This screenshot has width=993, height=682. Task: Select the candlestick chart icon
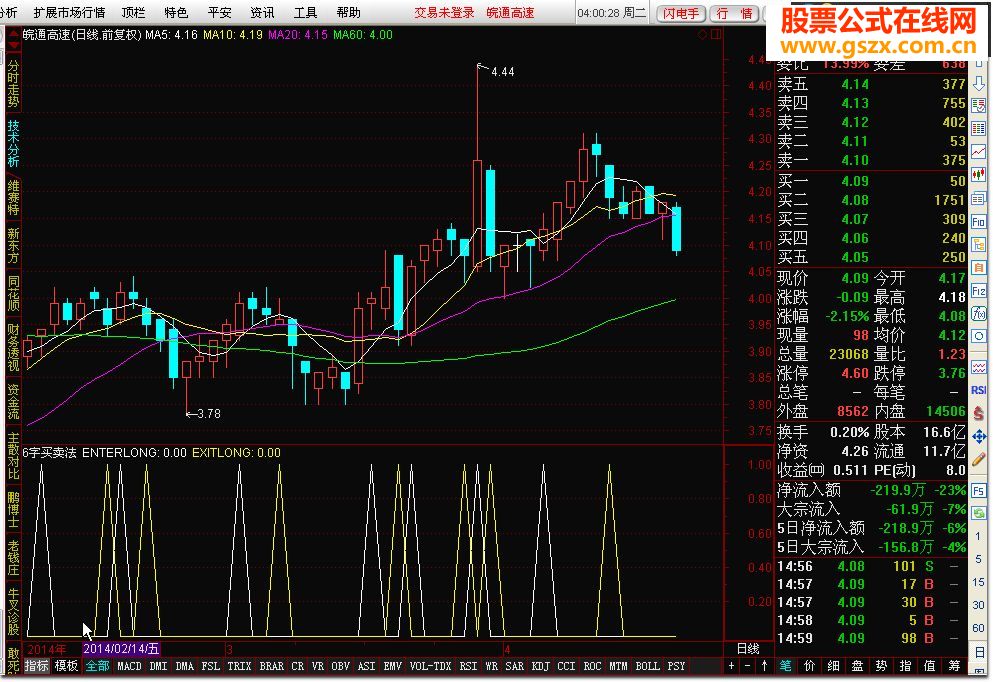979,174
